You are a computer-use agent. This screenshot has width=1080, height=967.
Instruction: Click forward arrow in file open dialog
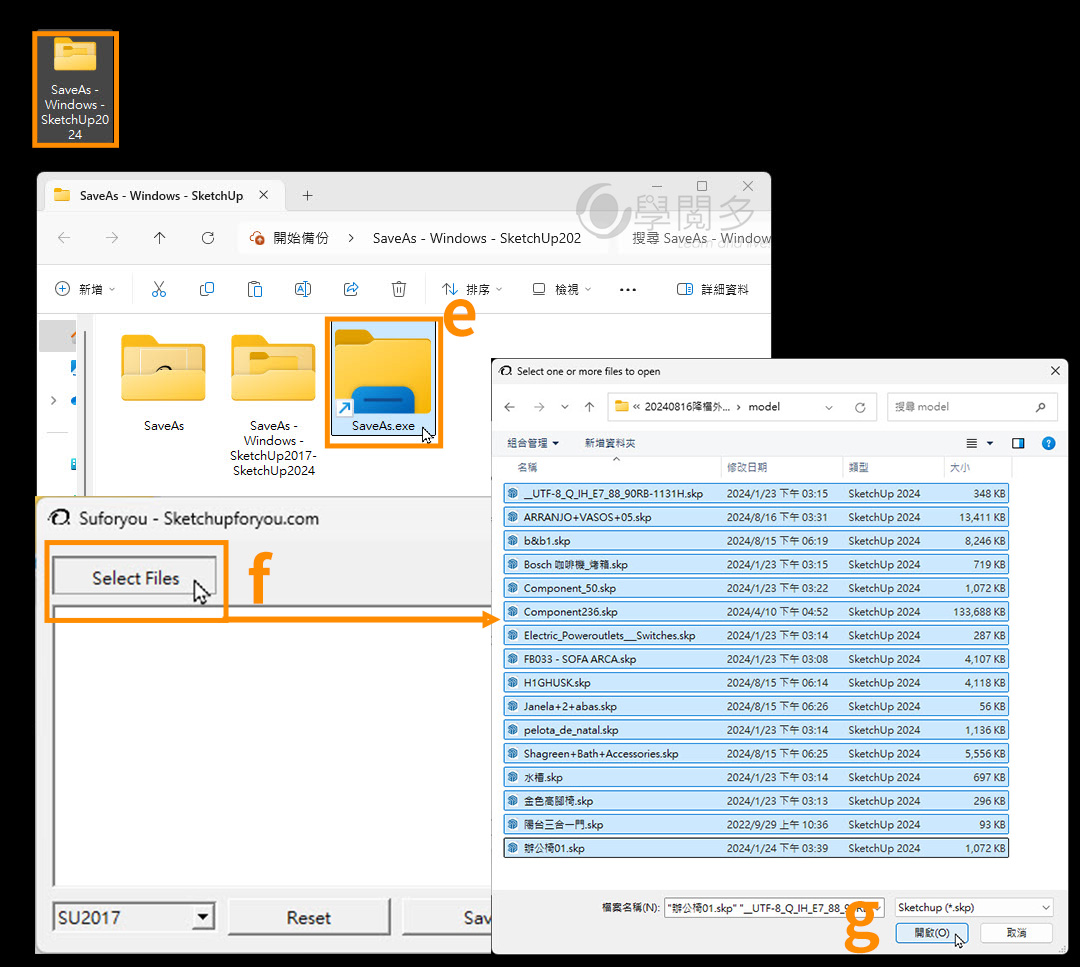click(x=539, y=407)
